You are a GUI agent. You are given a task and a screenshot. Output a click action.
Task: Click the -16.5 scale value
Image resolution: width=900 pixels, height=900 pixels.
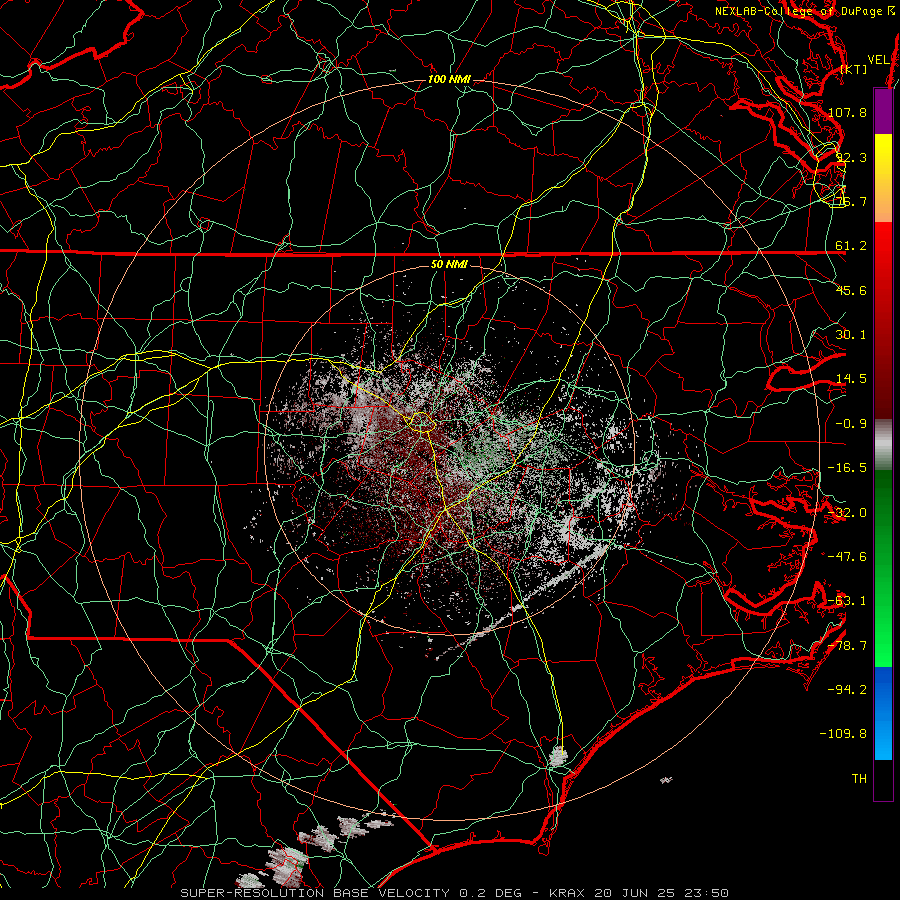(x=848, y=468)
